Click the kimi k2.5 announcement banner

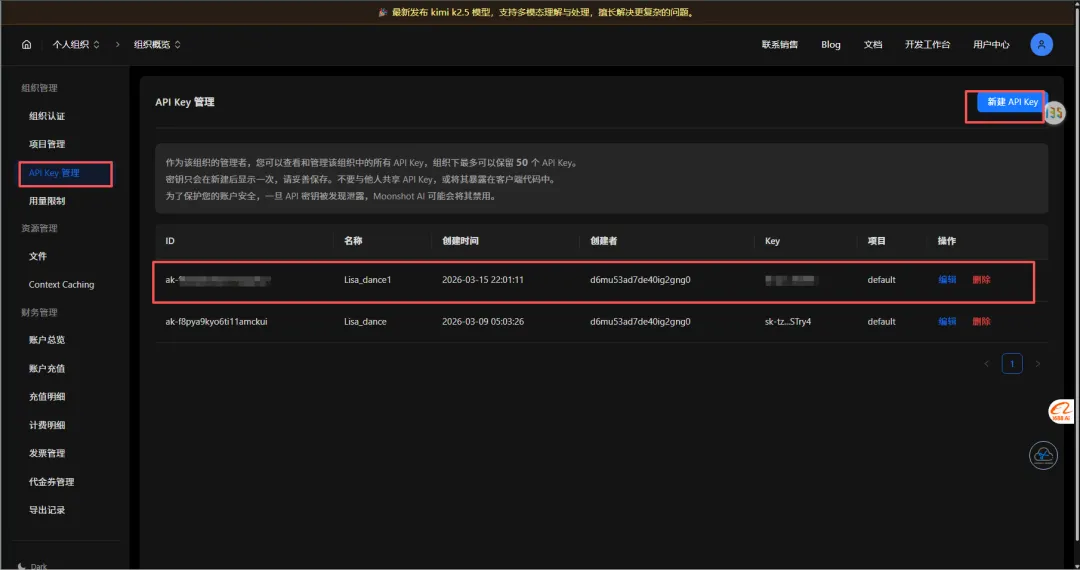(537, 12)
